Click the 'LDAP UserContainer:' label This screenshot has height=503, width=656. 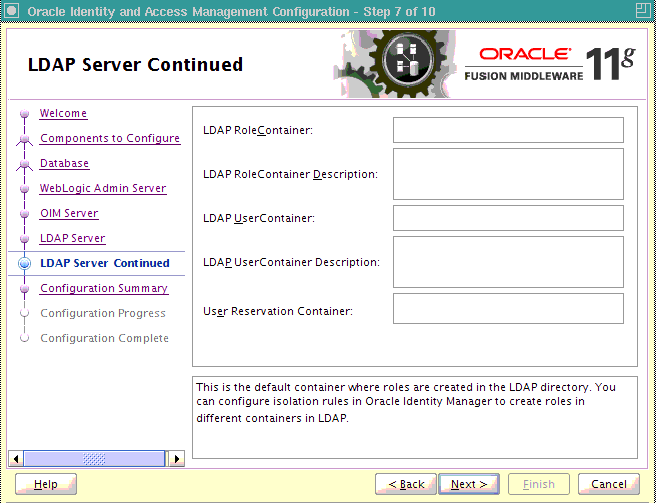click(x=259, y=218)
